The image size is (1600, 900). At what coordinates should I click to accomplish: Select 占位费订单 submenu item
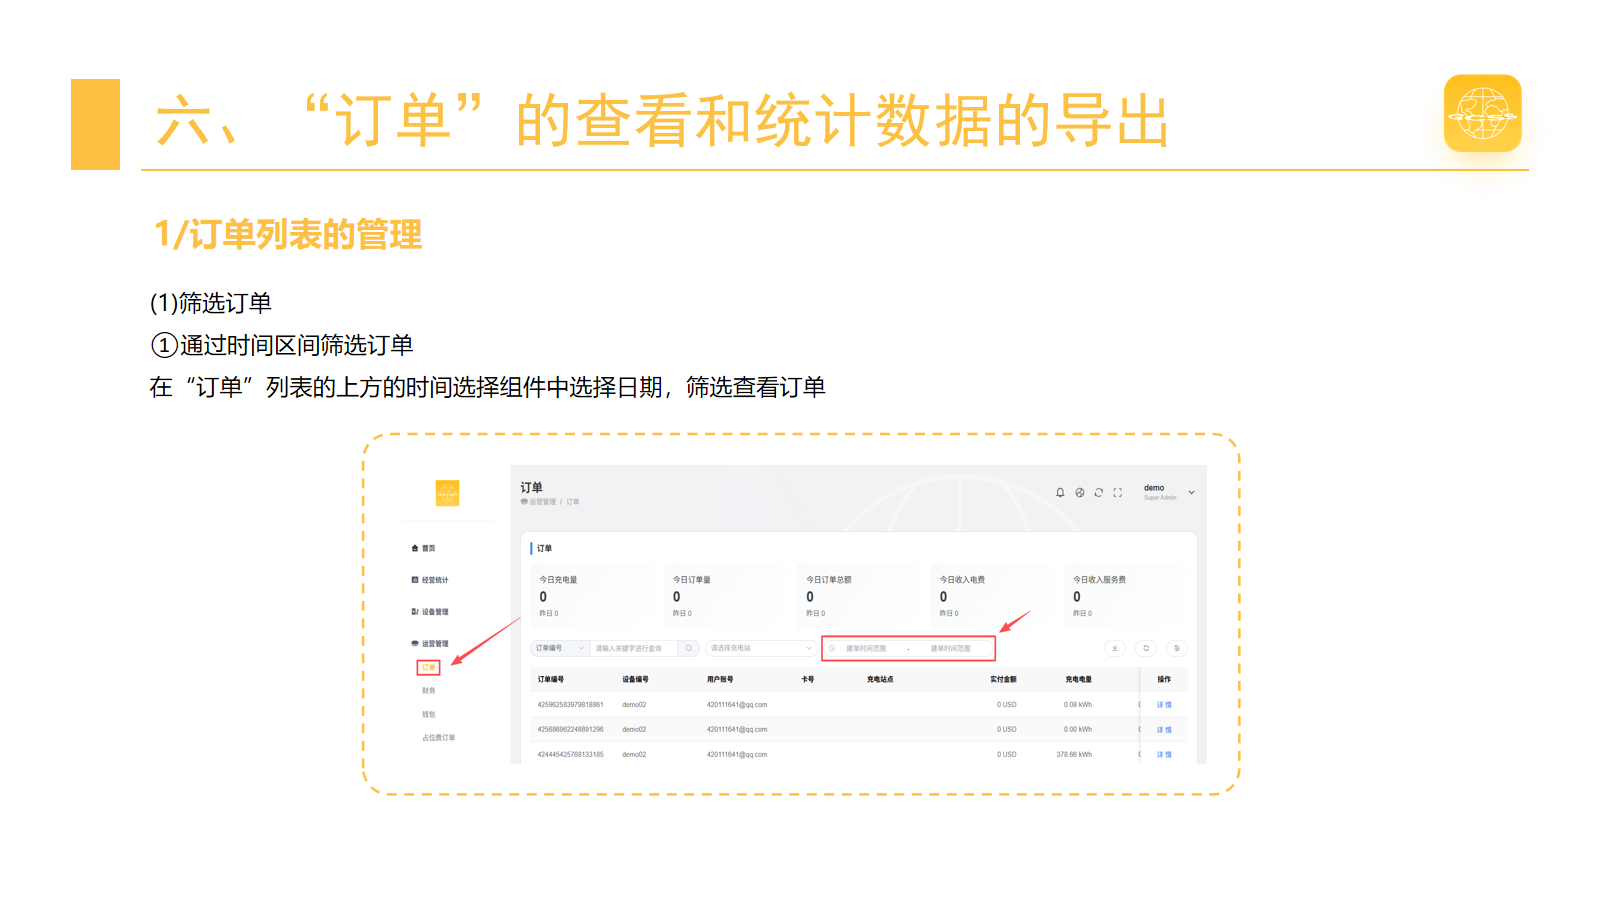click(438, 738)
